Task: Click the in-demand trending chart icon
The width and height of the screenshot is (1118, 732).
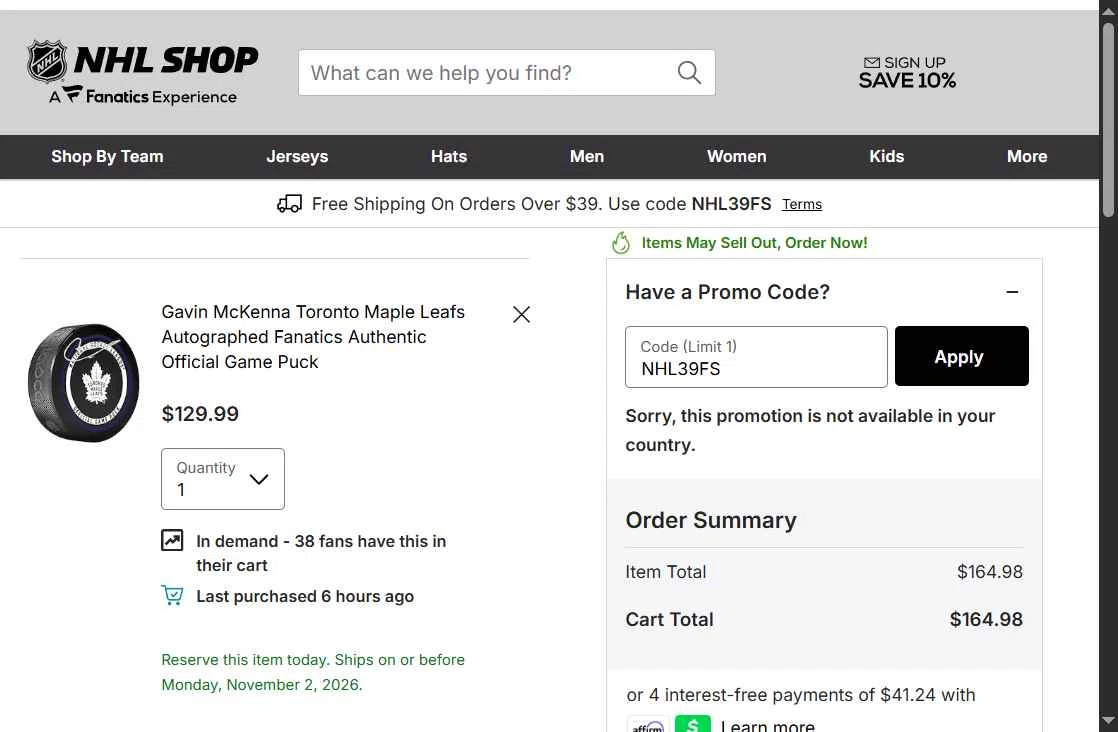Action: [x=172, y=540]
